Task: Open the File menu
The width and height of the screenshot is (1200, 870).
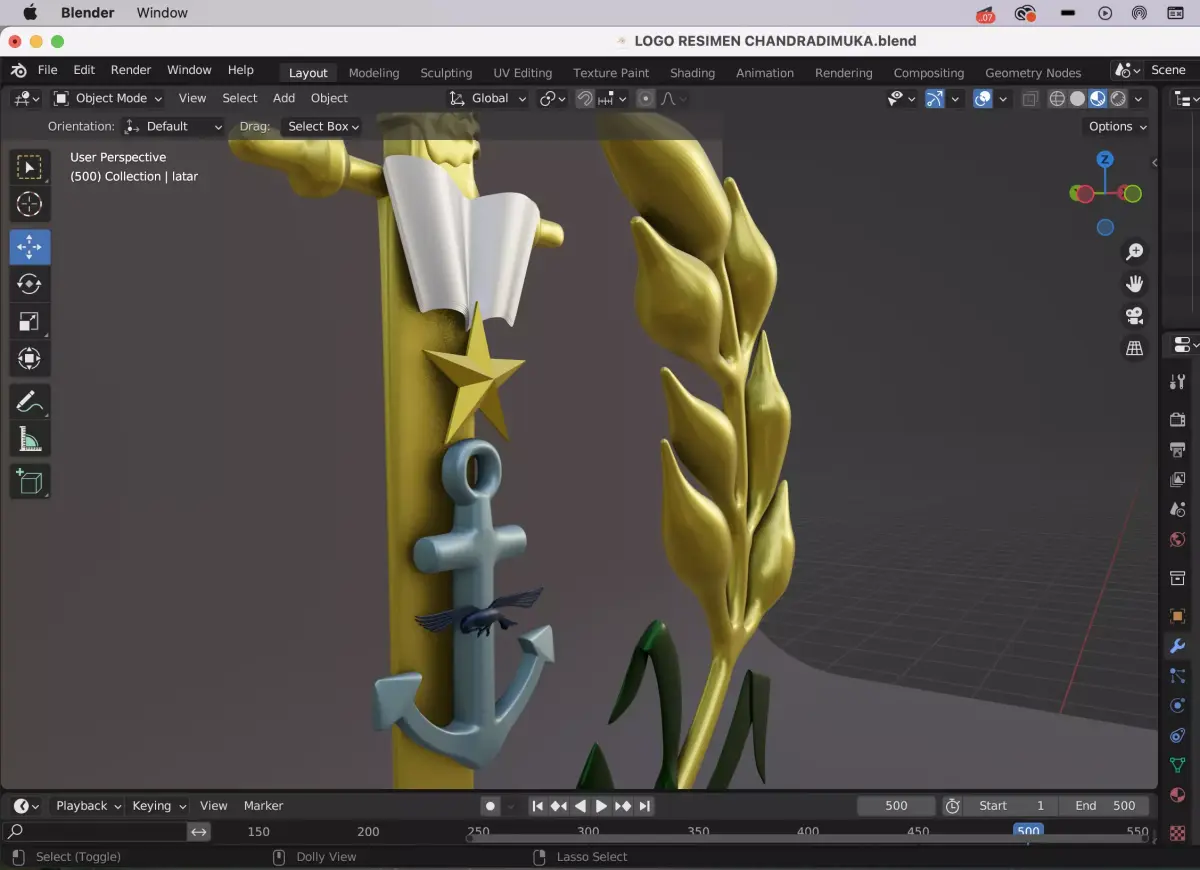Action: [47, 70]
